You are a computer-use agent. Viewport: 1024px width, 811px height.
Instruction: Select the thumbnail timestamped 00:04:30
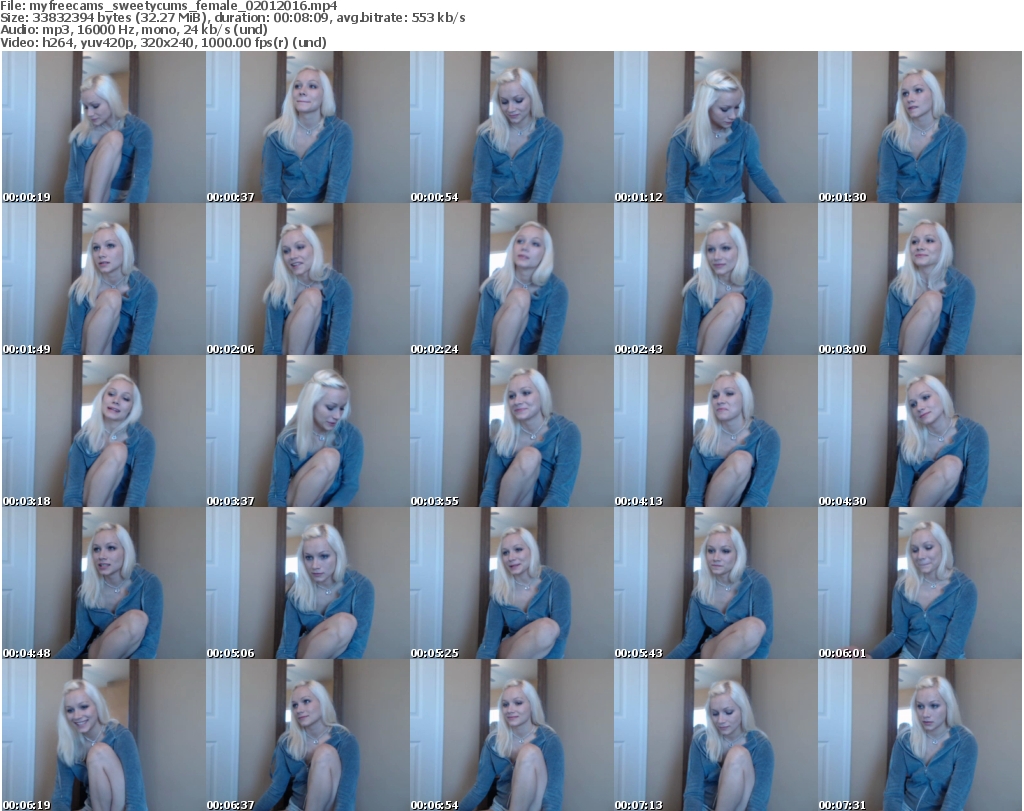[920, 432]
